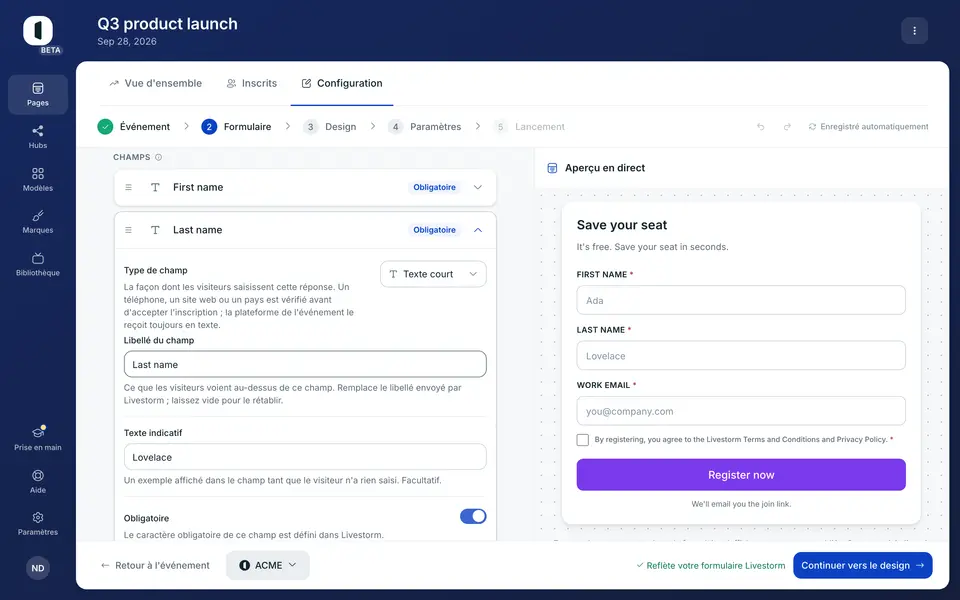This screenshot has width=960, height=600.
Task: Select step 2 Formulaire
Action: 236,127
